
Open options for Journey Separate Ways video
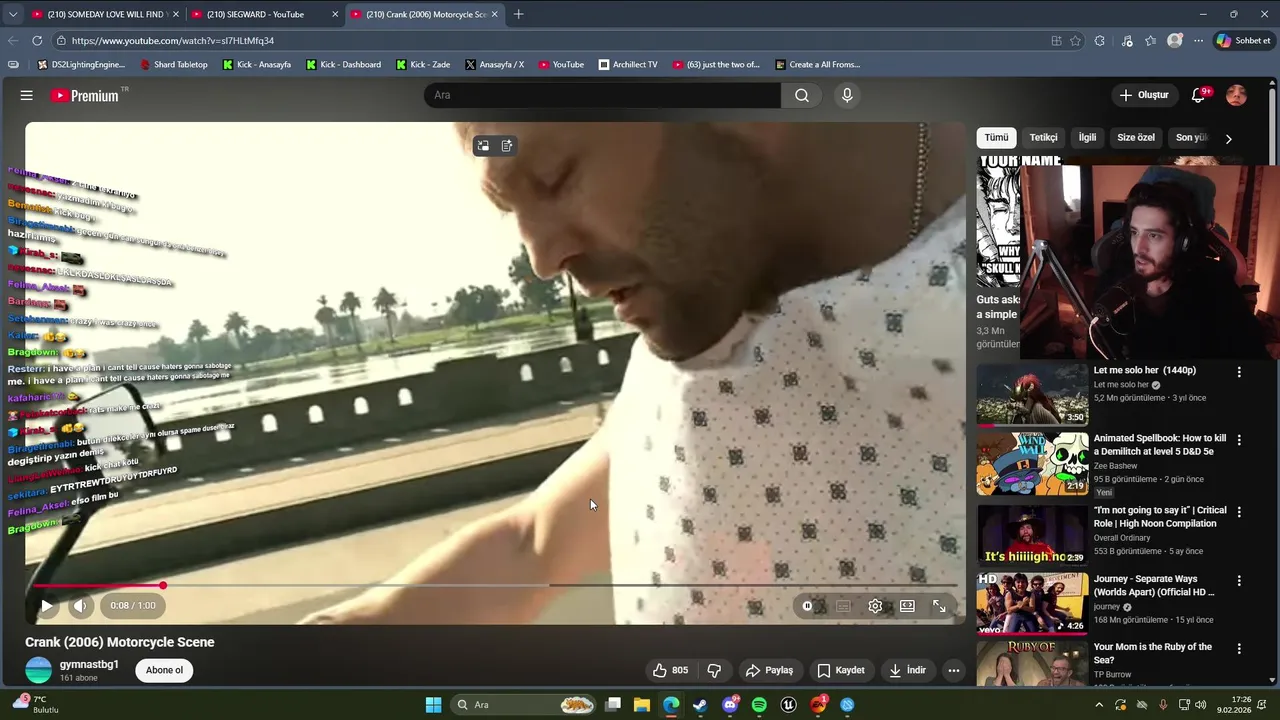pos(1239,580)
